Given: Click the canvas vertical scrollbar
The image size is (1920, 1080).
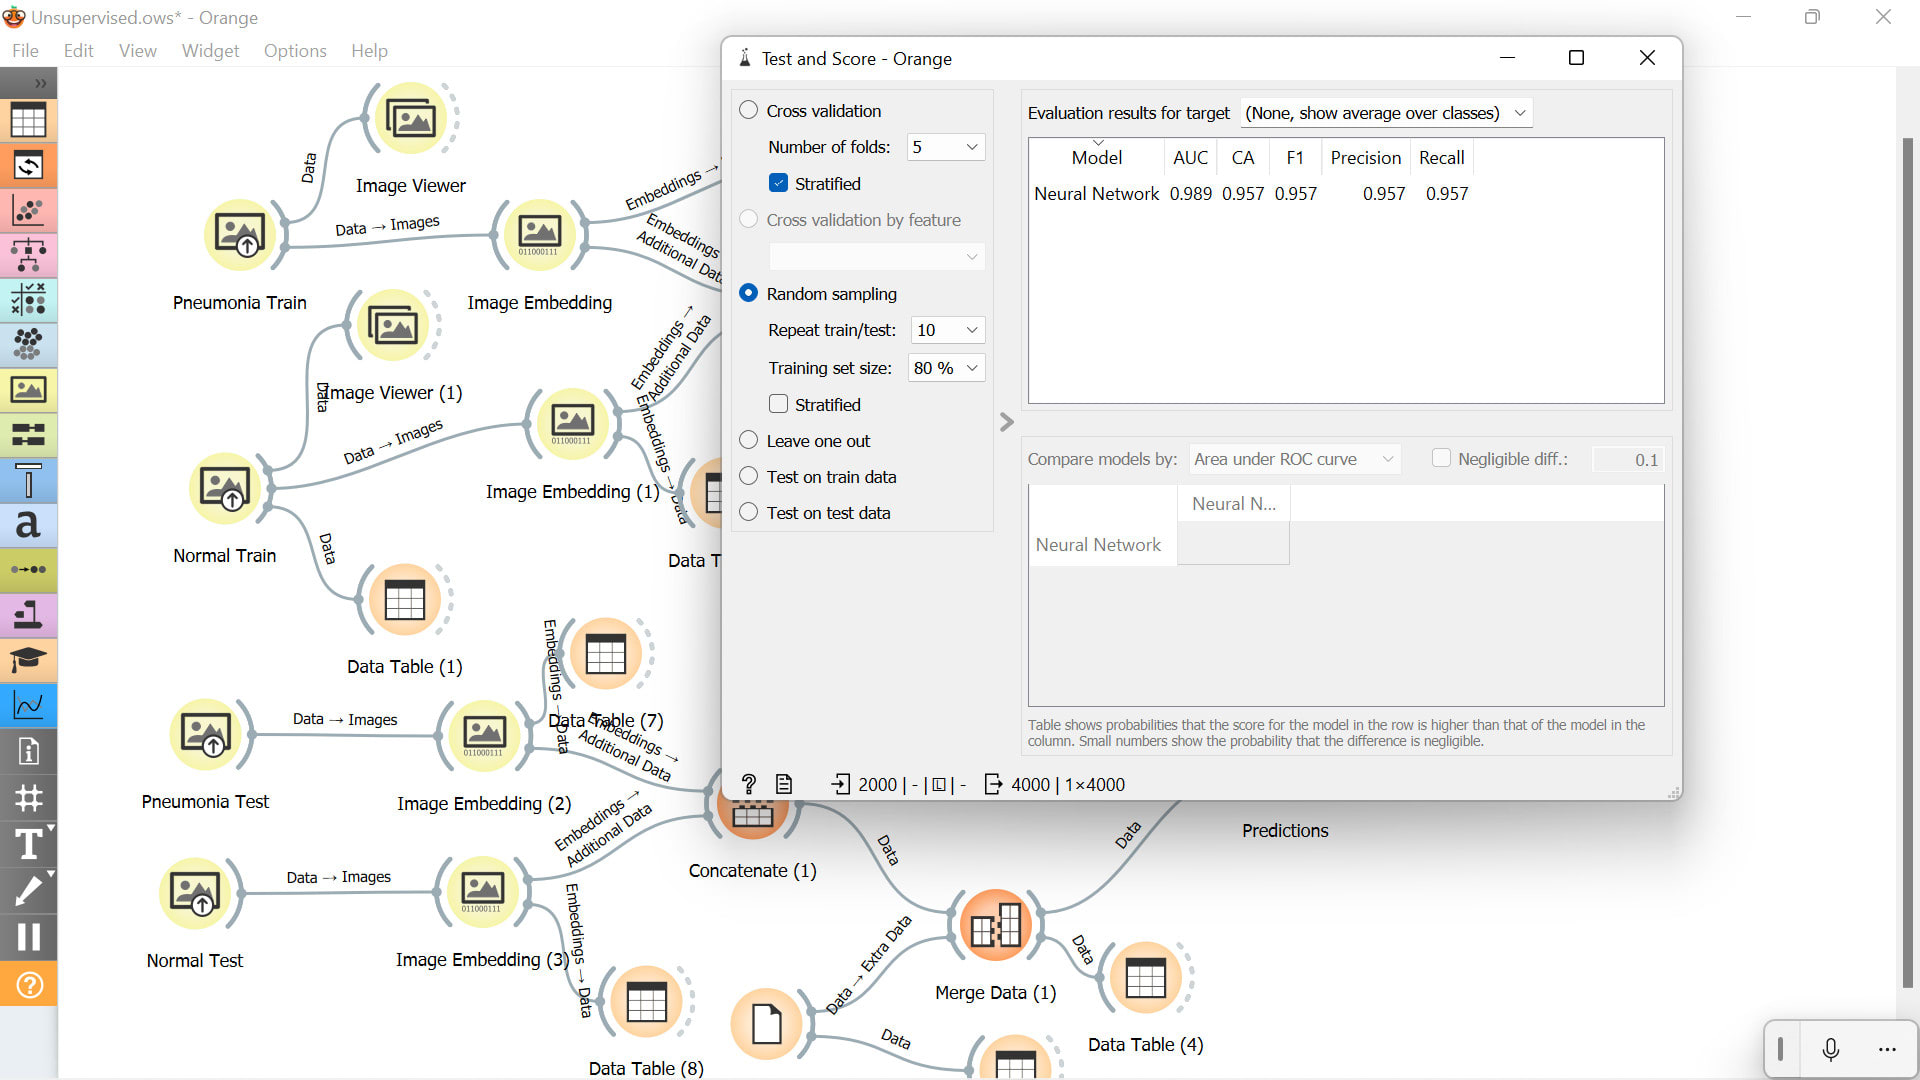Looking at the screenshot, I should pyautogui.click(x=1907, y=560).
